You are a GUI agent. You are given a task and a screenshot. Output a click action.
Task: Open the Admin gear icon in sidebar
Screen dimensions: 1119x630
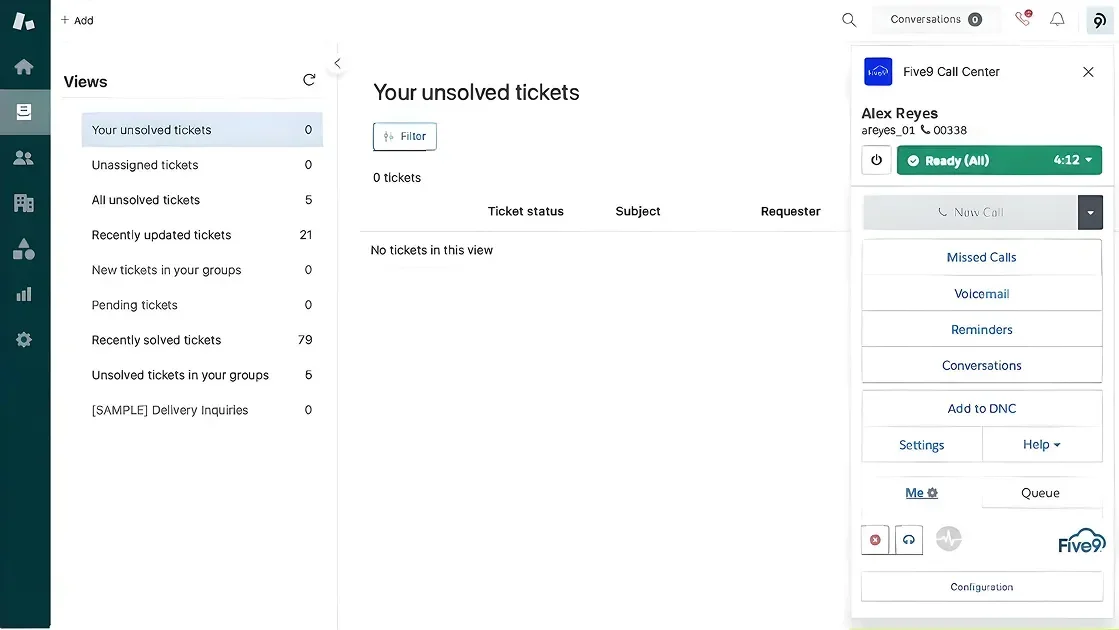point(24,340)
